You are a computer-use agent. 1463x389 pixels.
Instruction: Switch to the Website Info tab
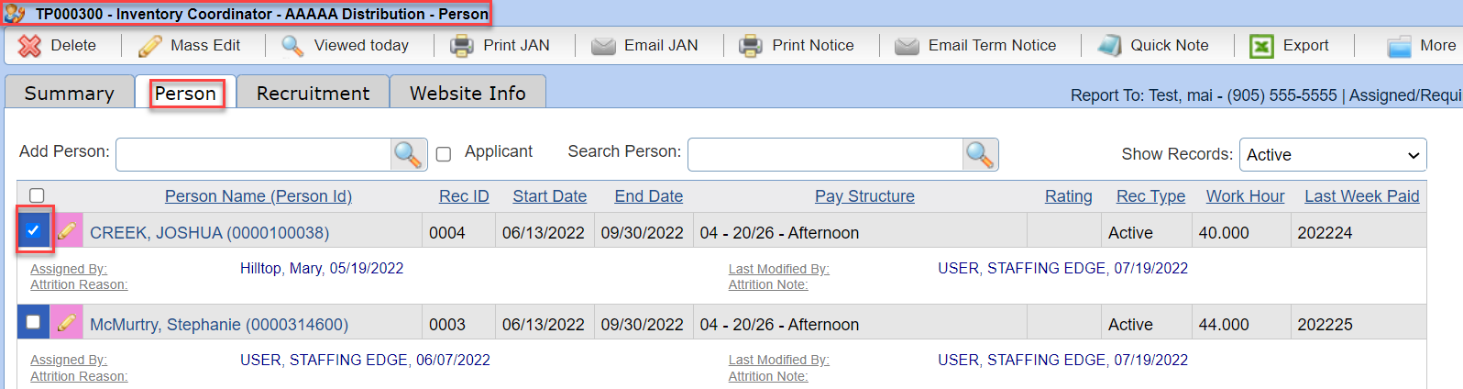[x=468, y=93]
